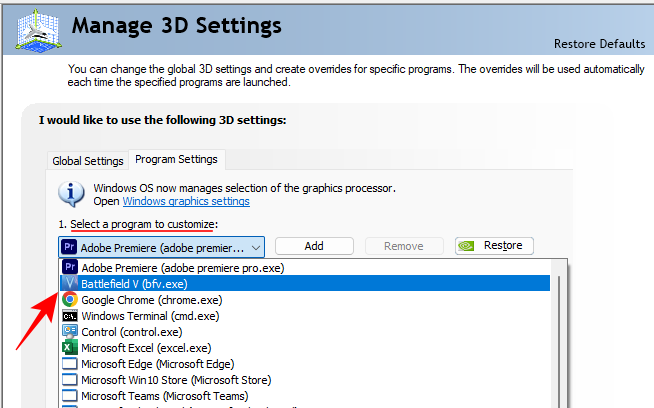Open the Adobe Premiere program combo box
Viewport: 654px width, 408px height.
pyautogui.click(x=160, y=246)
